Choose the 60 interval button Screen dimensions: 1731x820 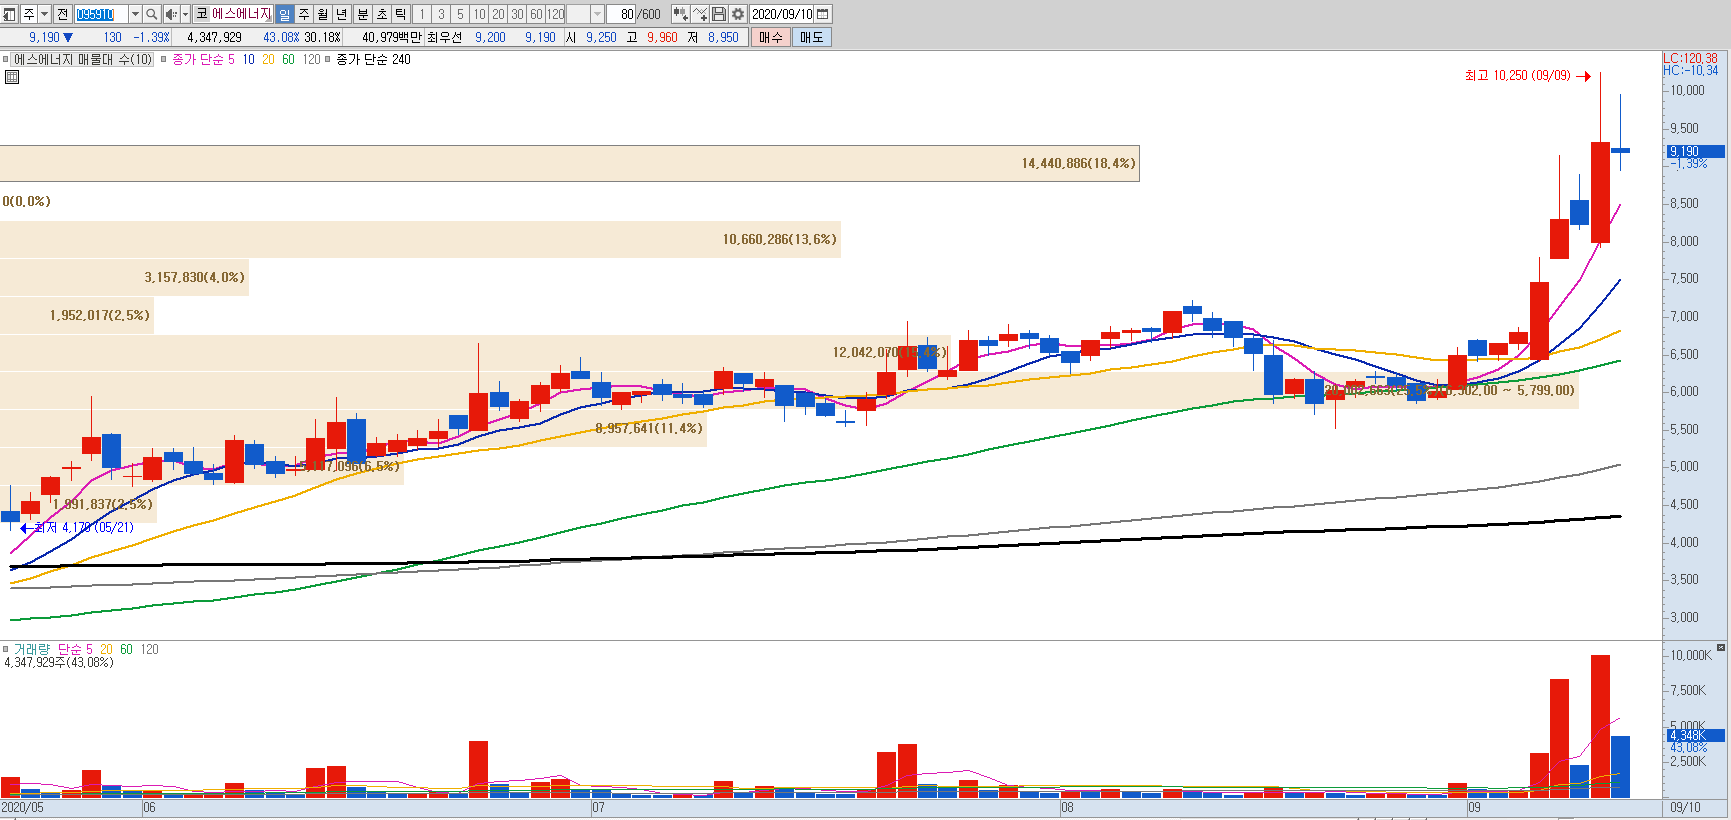pos(536,14)
